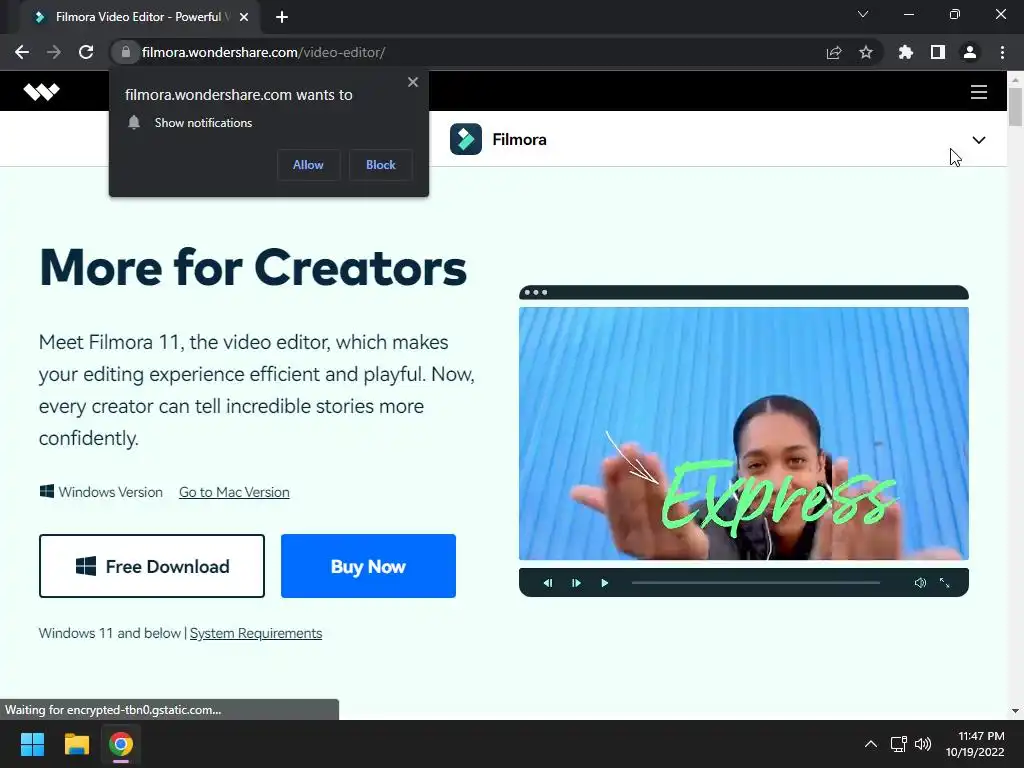
Task: Click the Wondershare logo in header
Action: click(x=42, y=91)
